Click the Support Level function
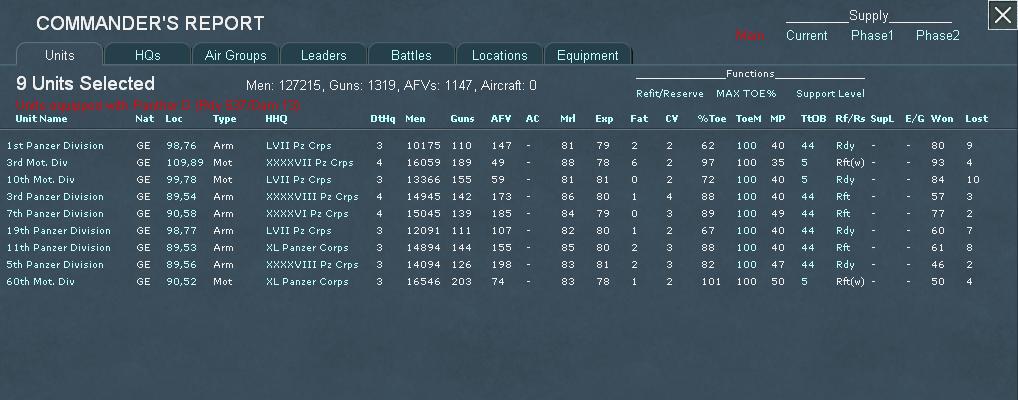Screen dimensions: 1018x400 coord(830,94)
